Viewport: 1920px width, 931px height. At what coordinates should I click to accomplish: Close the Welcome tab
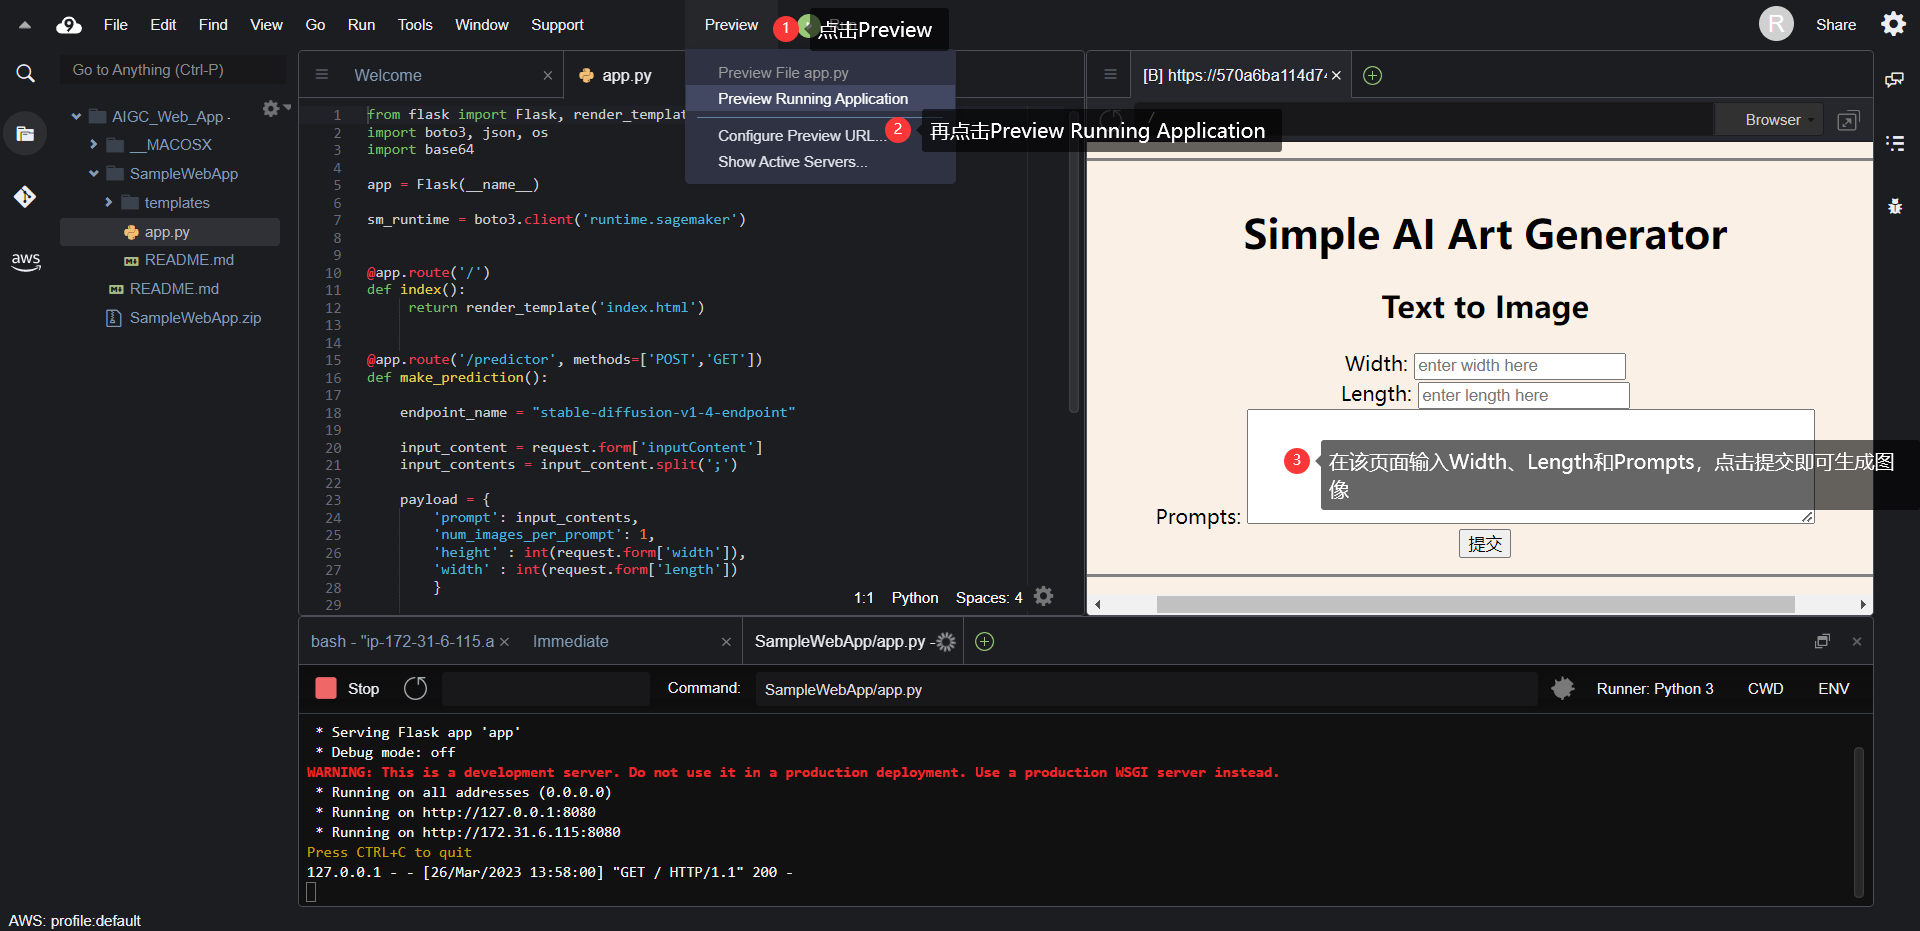[548, 75]
